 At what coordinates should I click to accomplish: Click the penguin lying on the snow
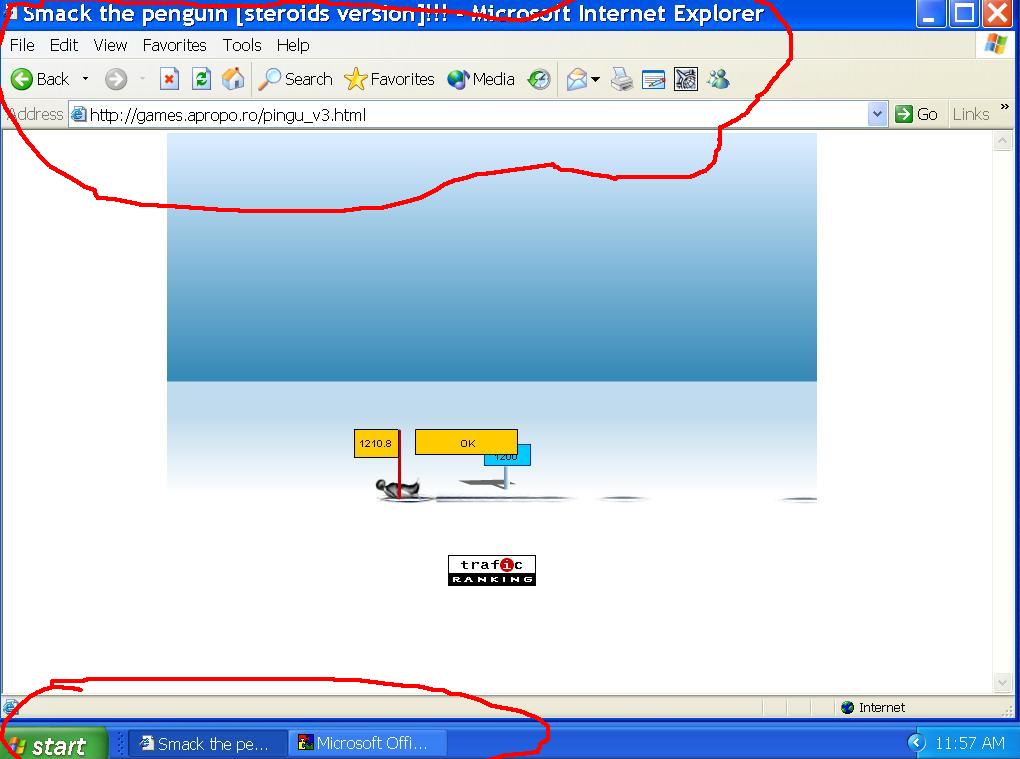point(397,488)
